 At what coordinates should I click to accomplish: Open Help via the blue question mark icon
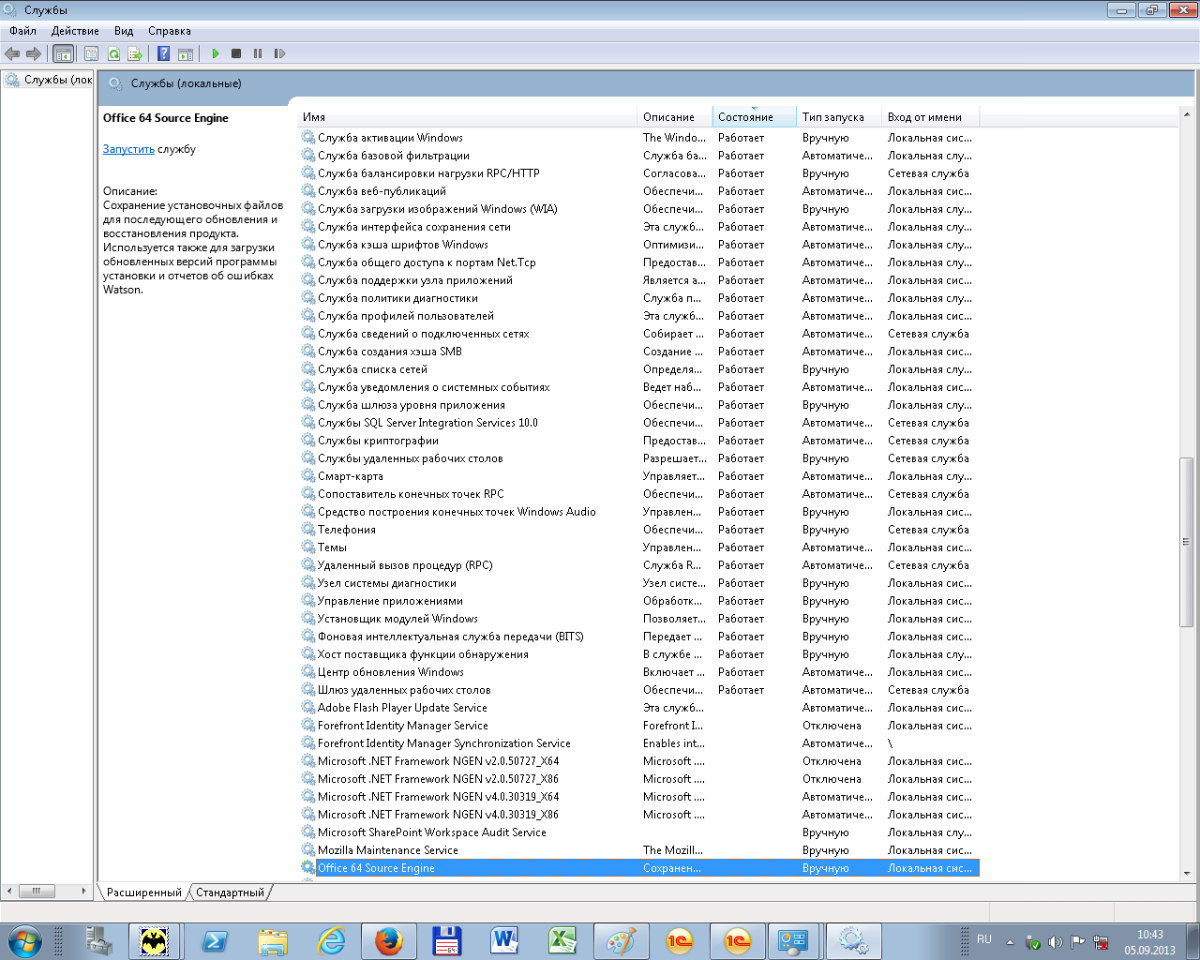click(x=163, y=53)
